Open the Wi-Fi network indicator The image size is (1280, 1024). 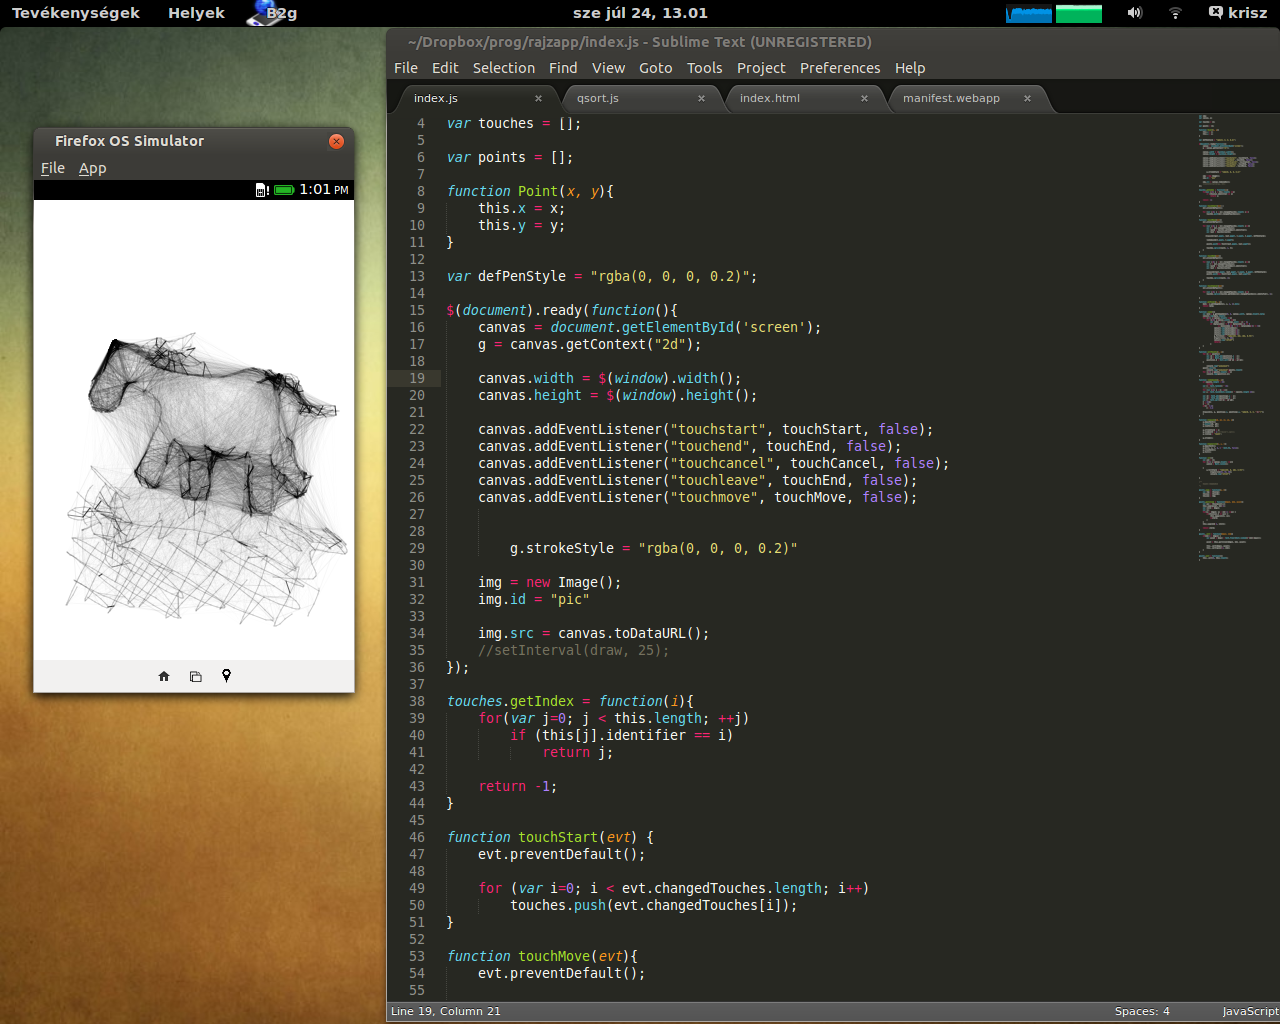[1175, 13]
